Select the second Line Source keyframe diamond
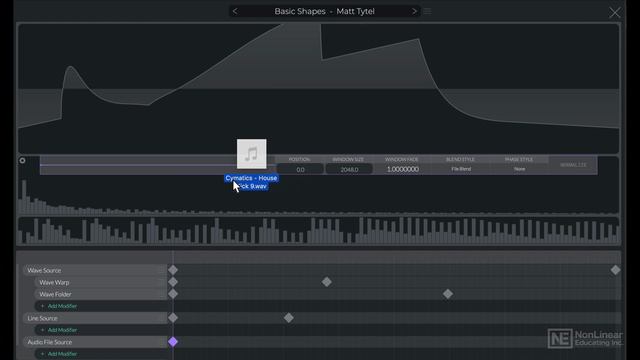The width and height of the screenshot is (640, 360). point(289,318)
